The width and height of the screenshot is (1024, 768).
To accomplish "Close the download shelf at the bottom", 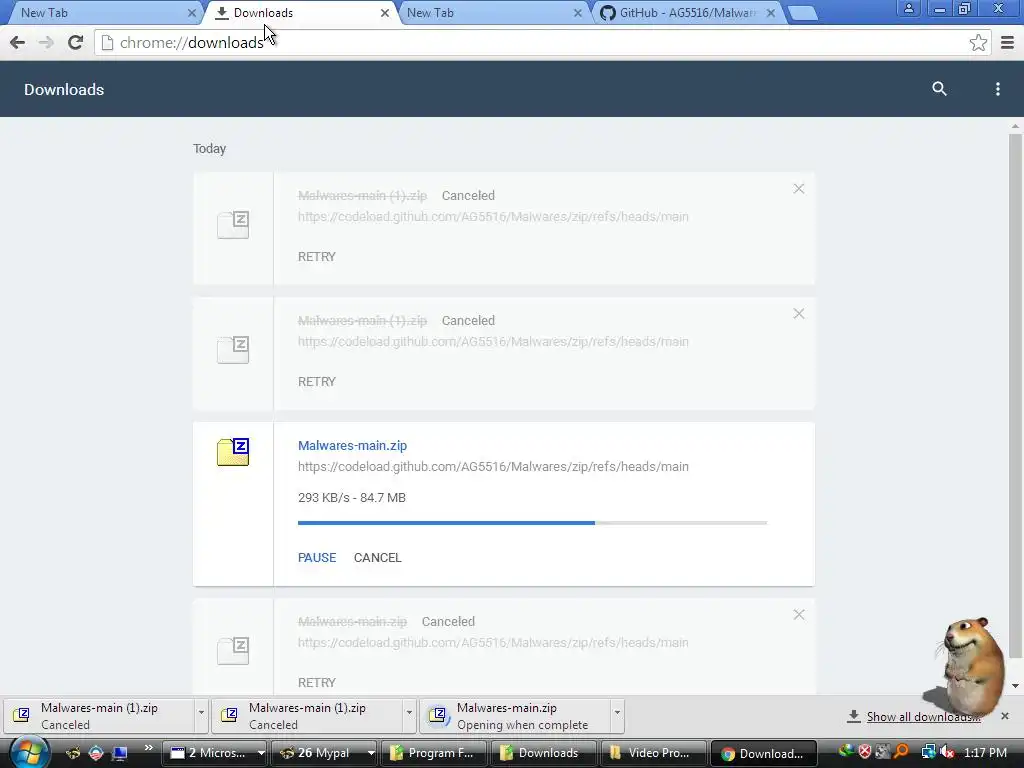I will [x=1005, y=716].
